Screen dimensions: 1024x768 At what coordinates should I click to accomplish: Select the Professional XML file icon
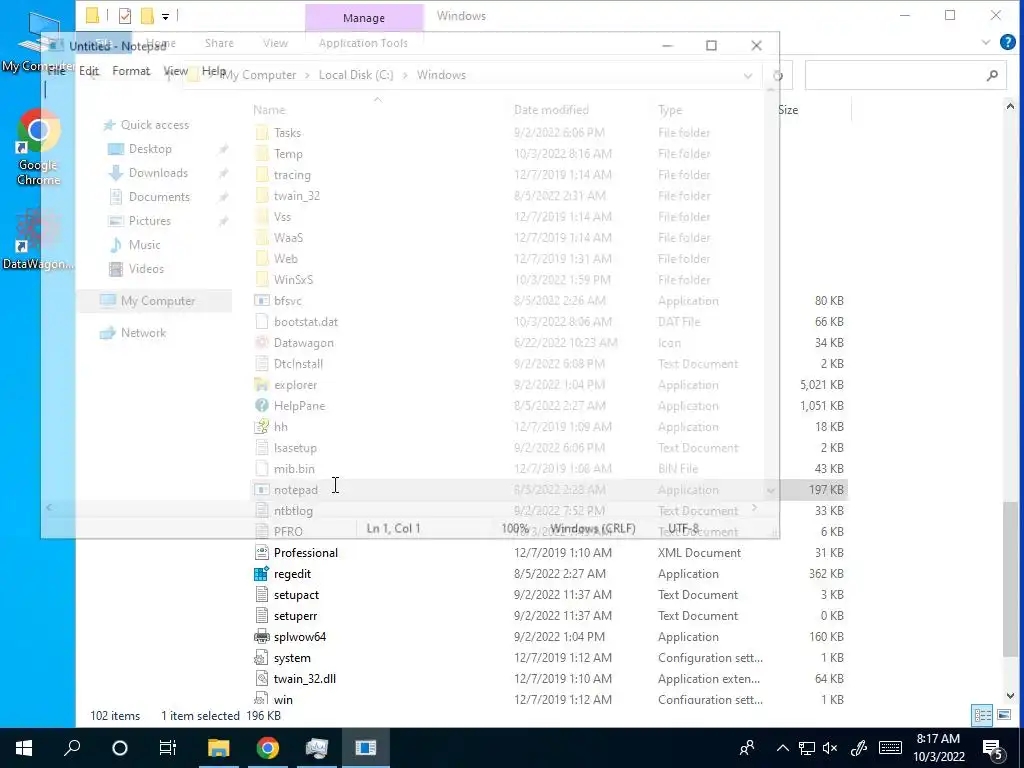coord(261,552)
